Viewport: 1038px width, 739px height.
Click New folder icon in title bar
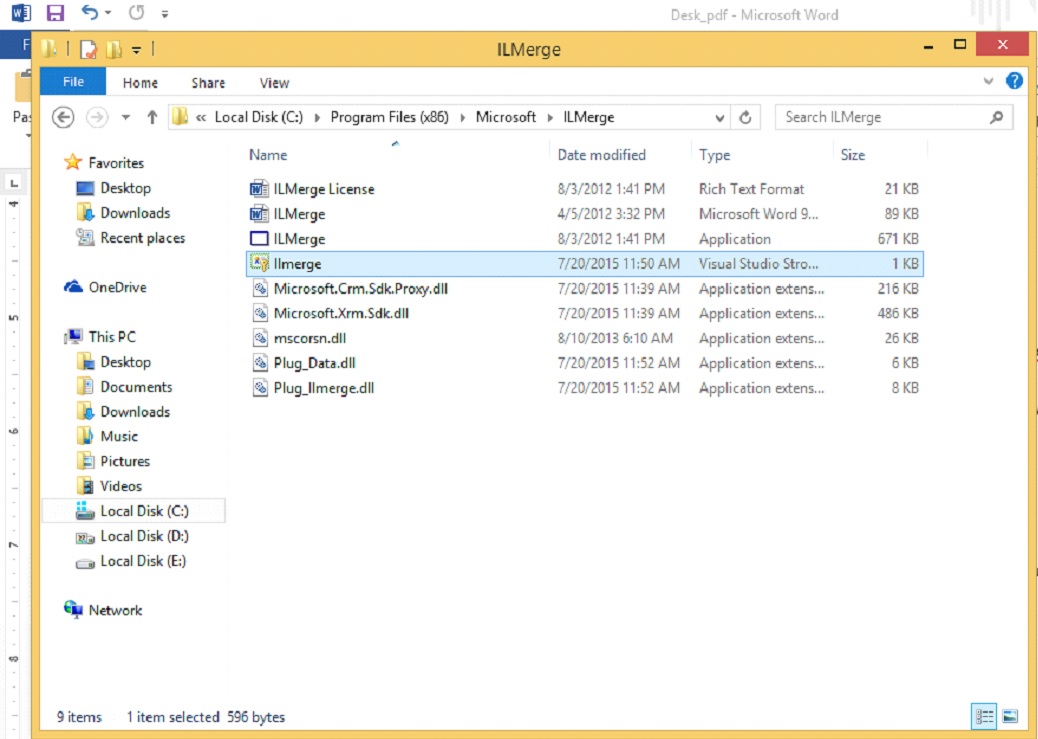[114, 49]
